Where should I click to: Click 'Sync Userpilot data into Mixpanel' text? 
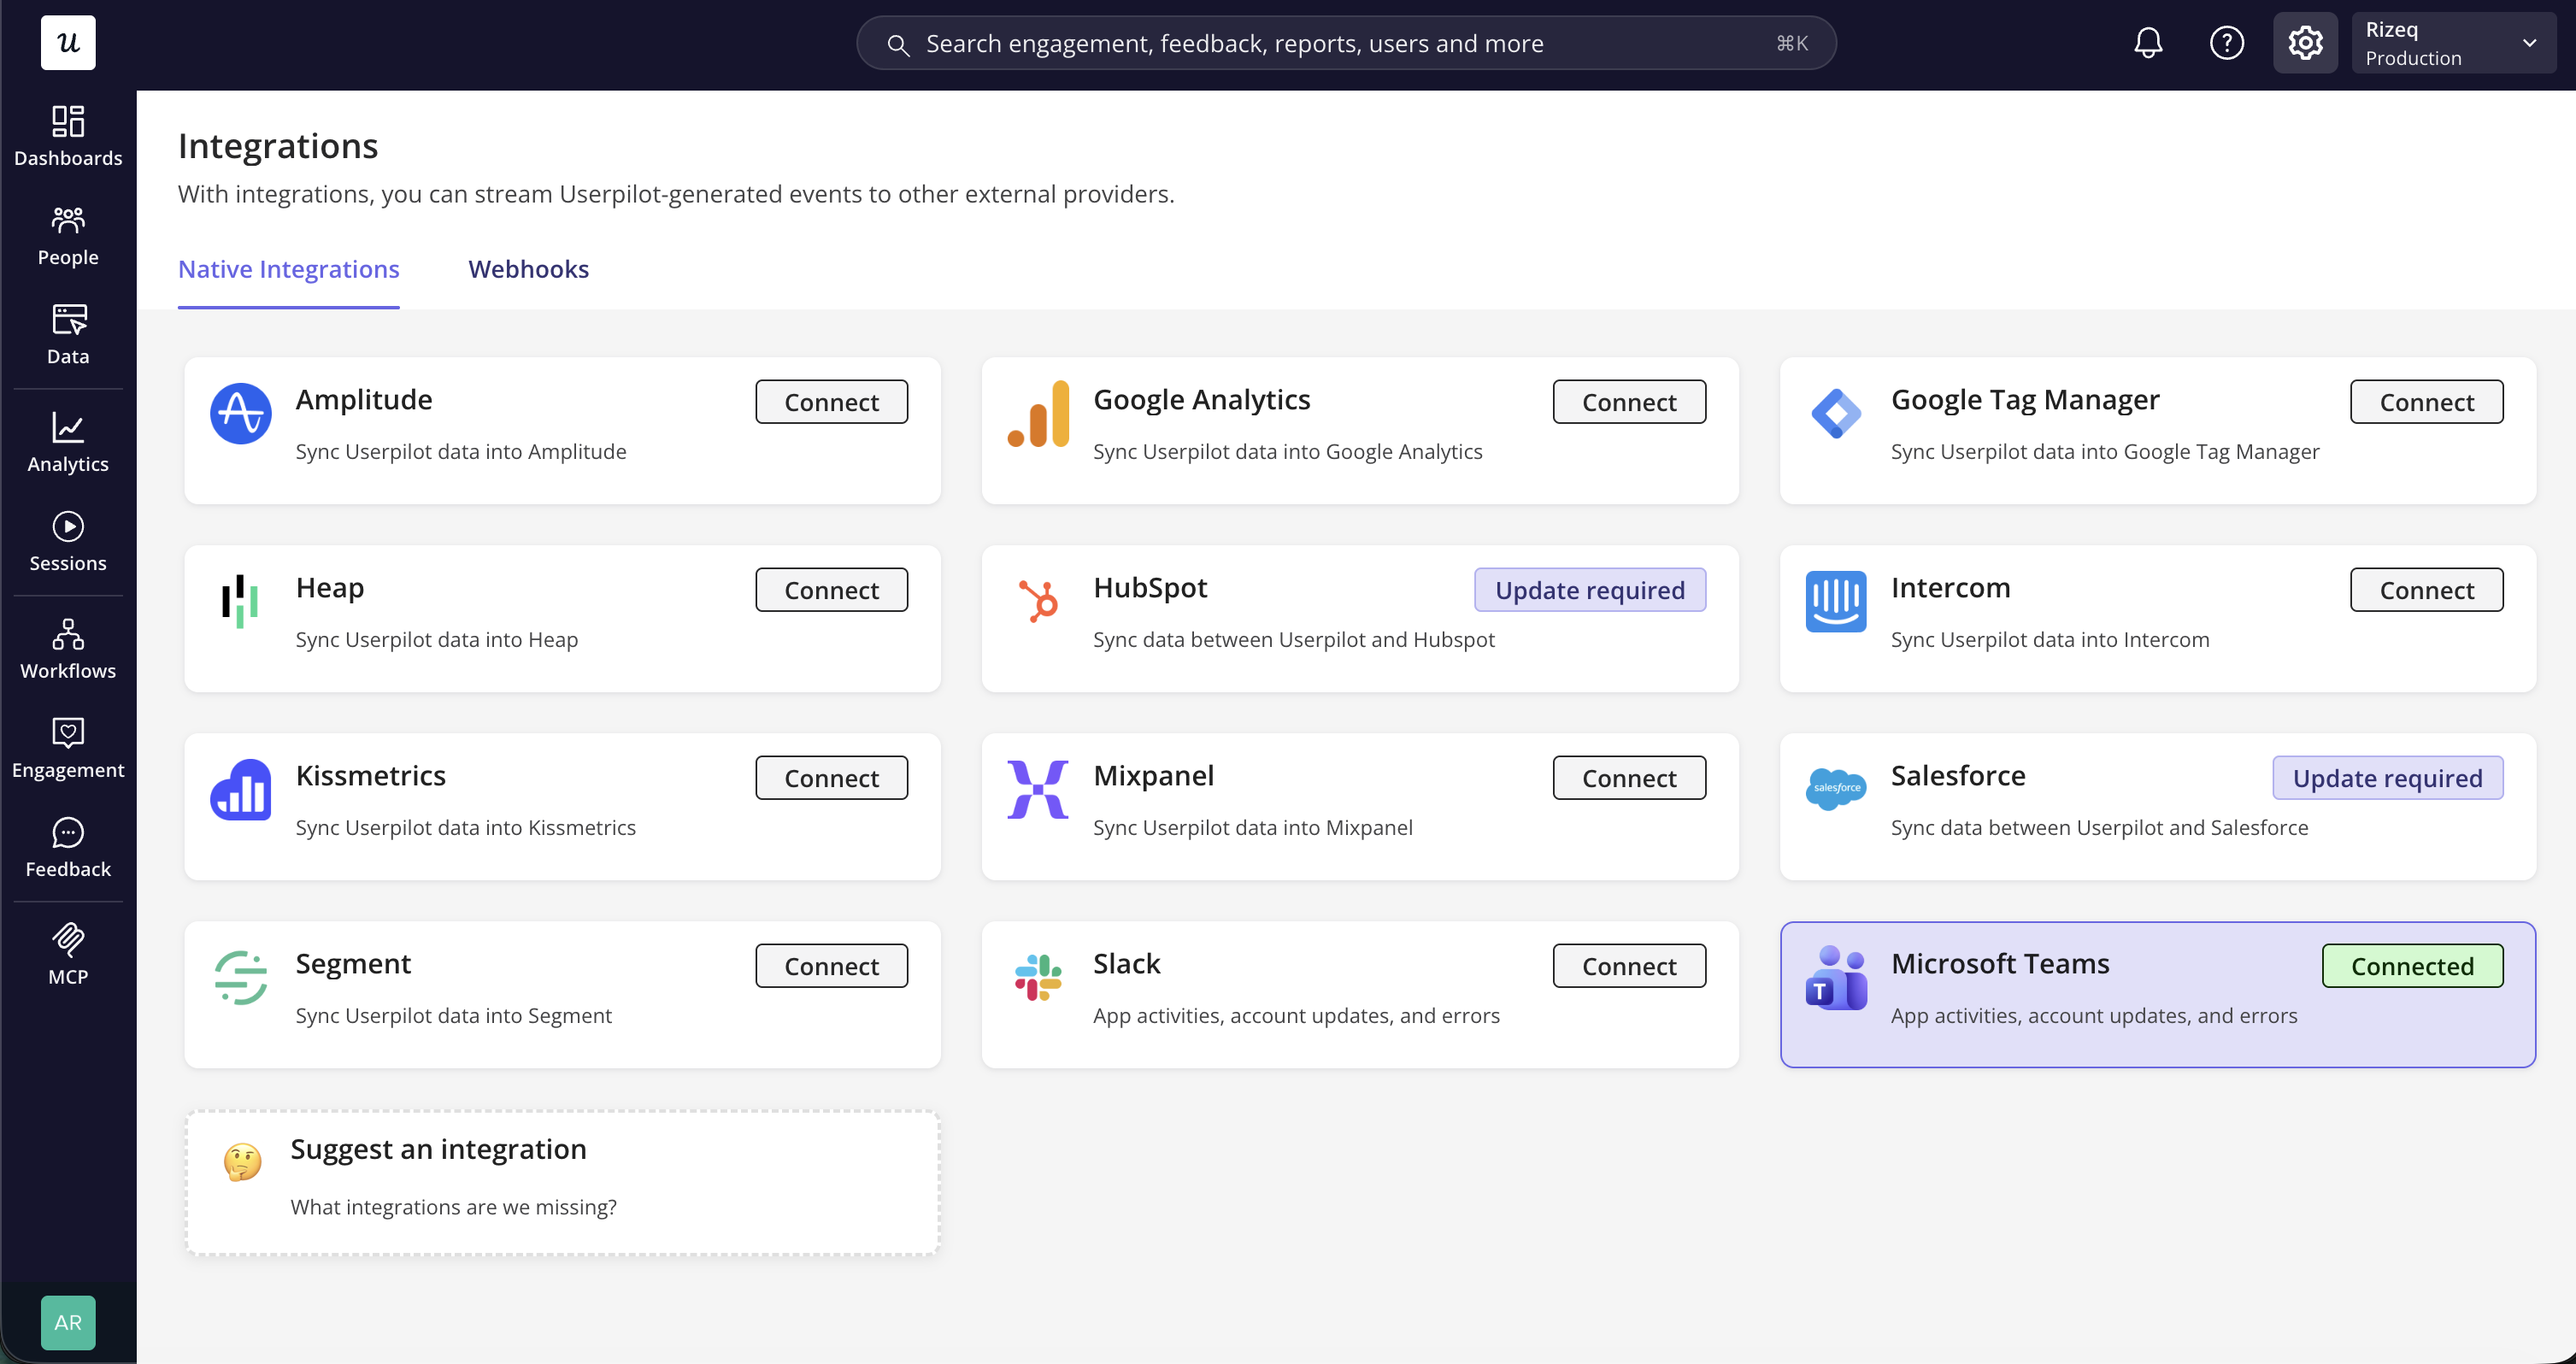[x=1252, y=828]
